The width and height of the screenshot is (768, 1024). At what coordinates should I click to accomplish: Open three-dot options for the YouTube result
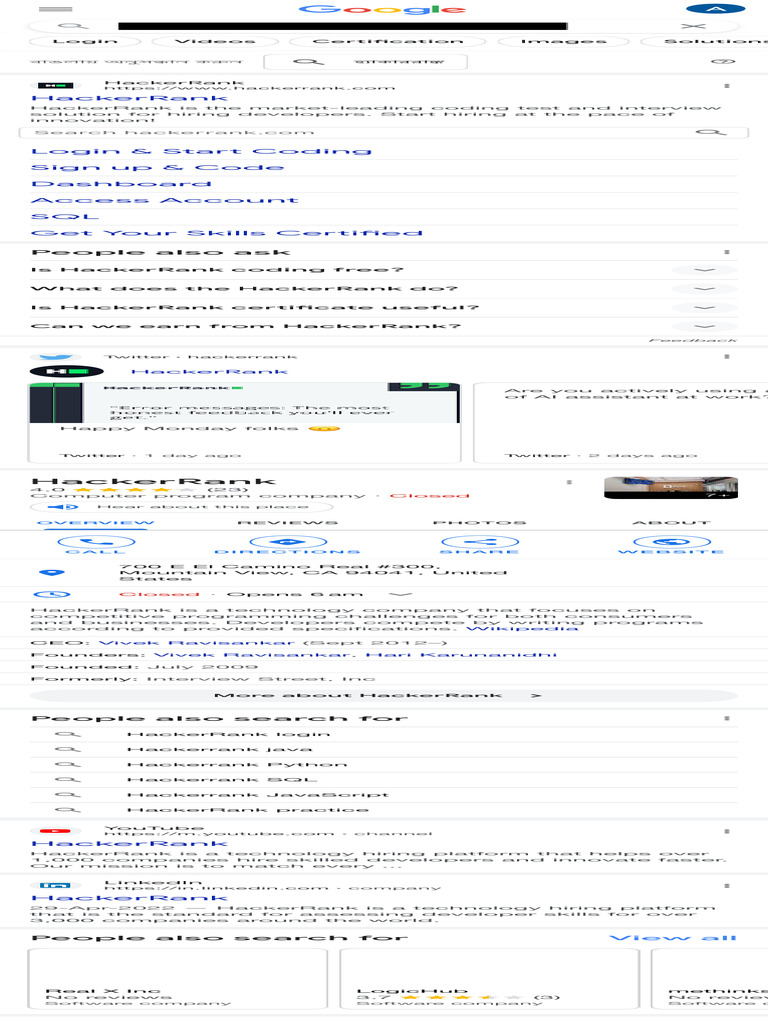[727, 831]
